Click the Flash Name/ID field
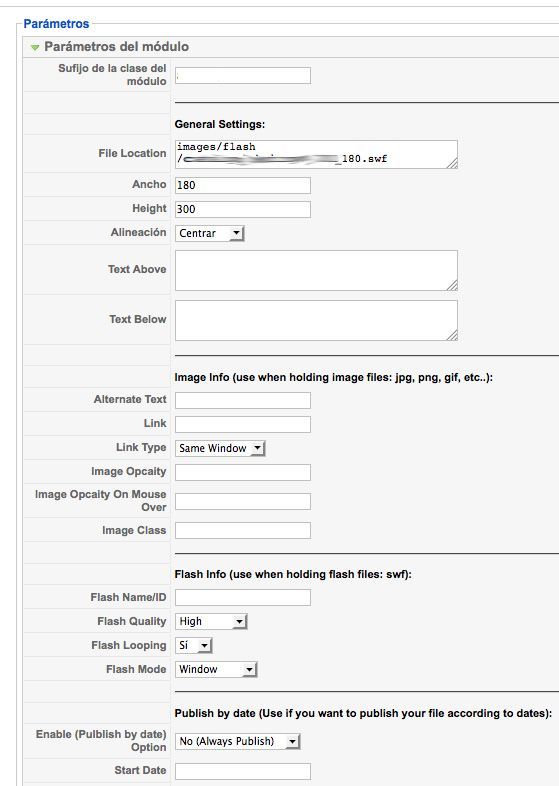The image size is (559, 786). coord(243,598)
